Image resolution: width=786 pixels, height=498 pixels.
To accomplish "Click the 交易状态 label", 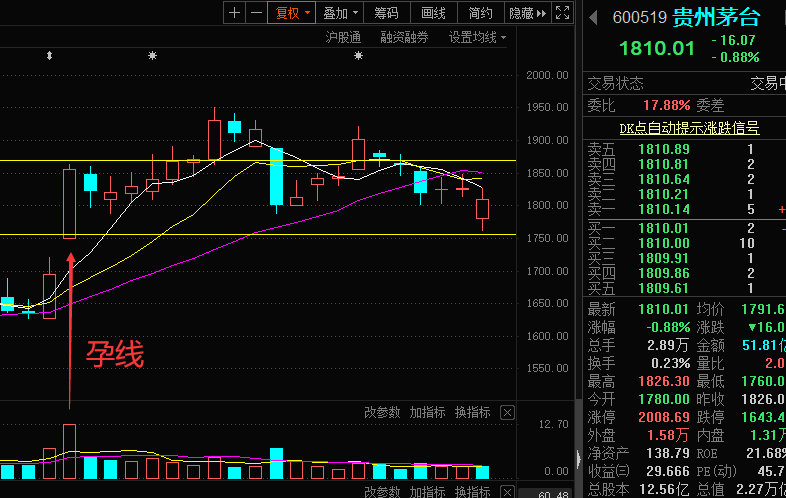I will [x=616, y=83].
